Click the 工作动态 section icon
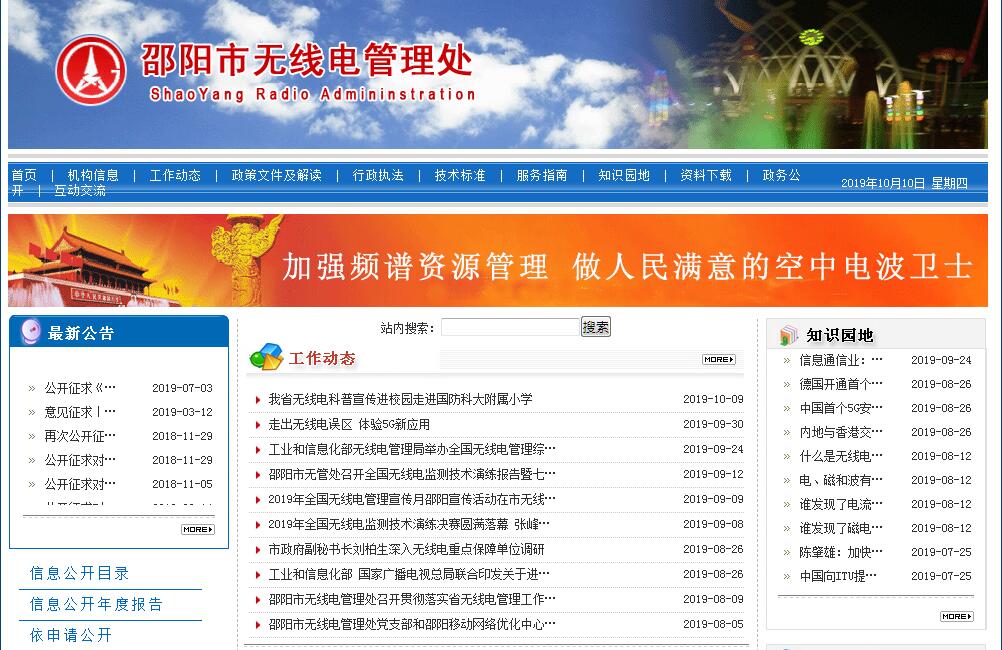 265,357
